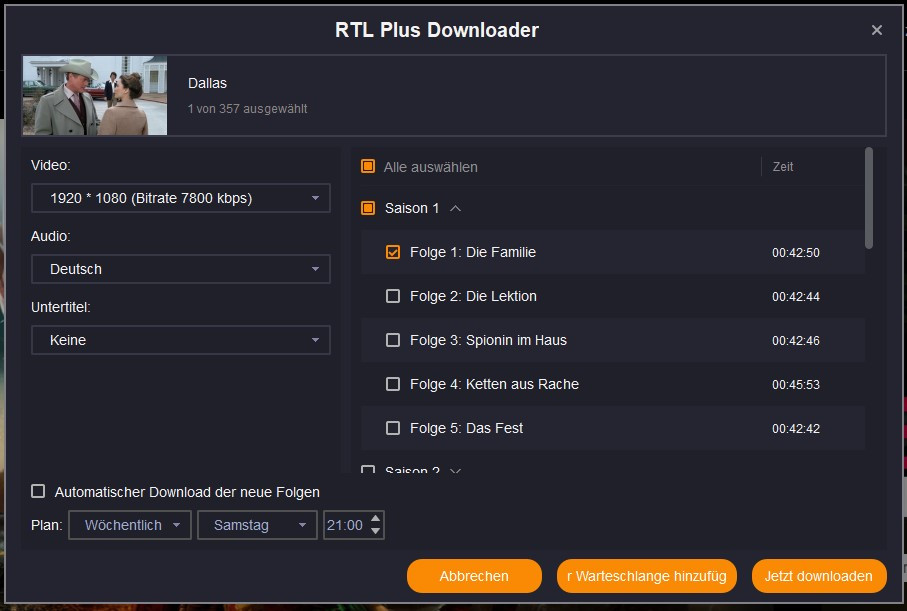Viewport: 907px width, 611px height.
Task: Enable Automatischer Download der neue Folgen
Action: point(38,491)
